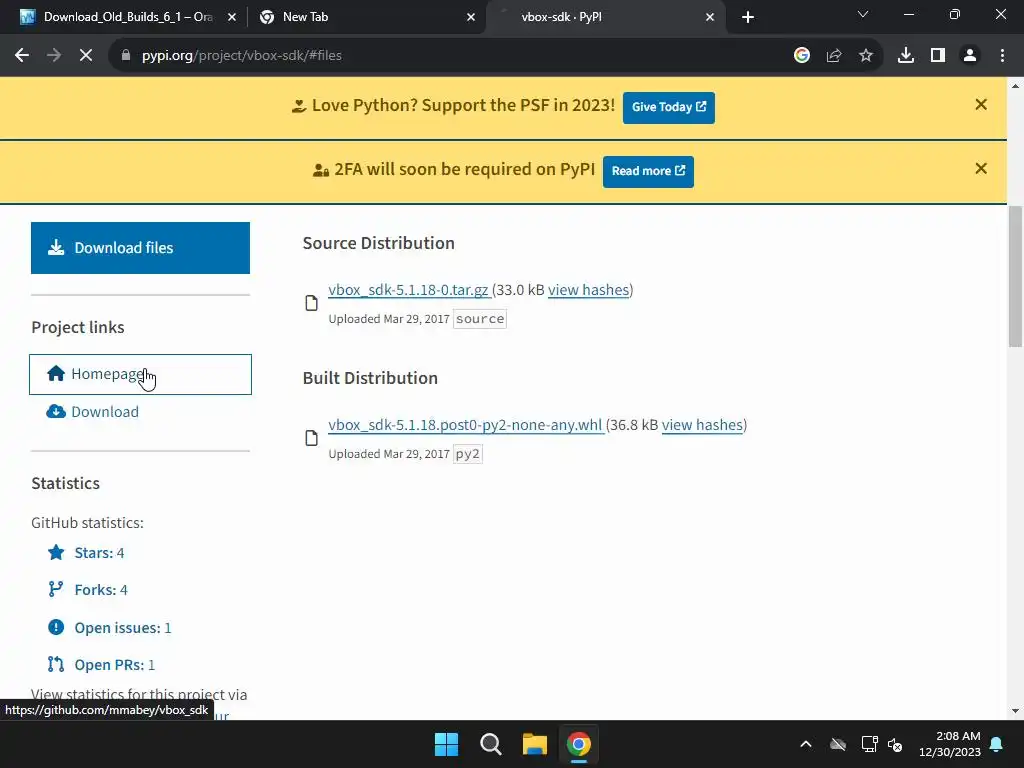Viewport: 1024px width, 768px height.
Task: Open Chrome downloads icon
Action: [x=906, y=56]
